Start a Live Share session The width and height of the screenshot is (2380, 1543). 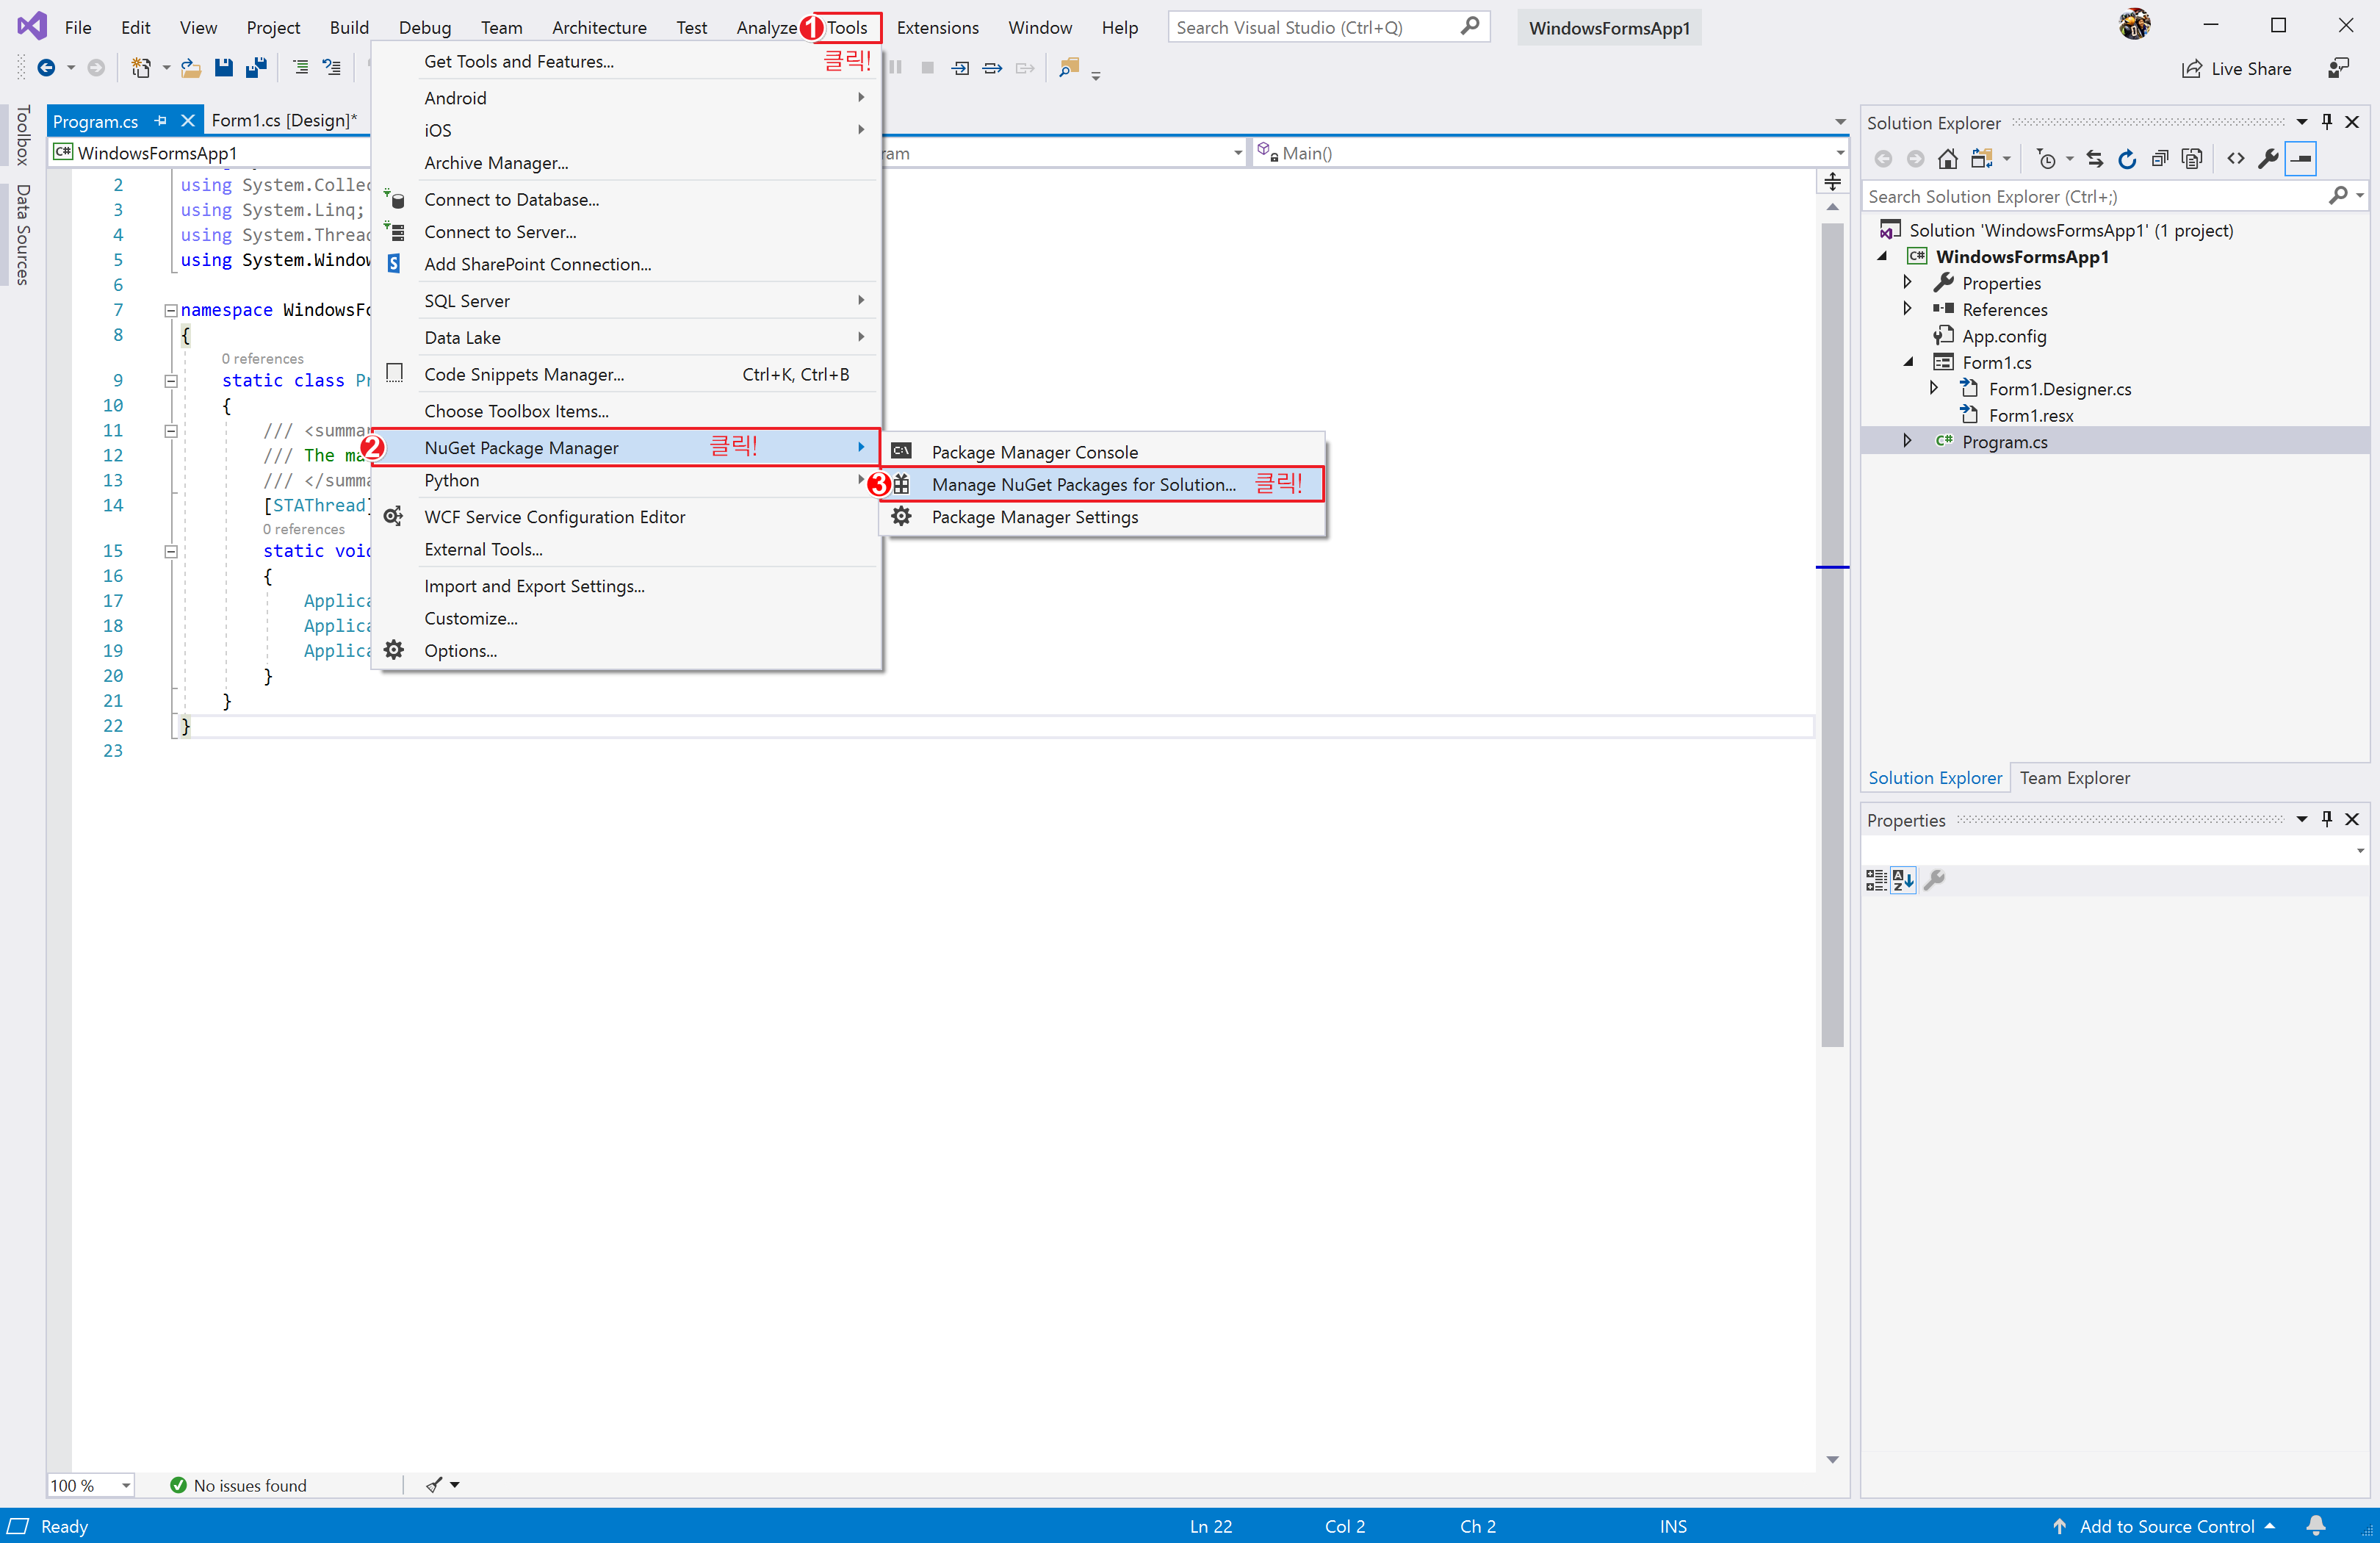click(2238, 68)
